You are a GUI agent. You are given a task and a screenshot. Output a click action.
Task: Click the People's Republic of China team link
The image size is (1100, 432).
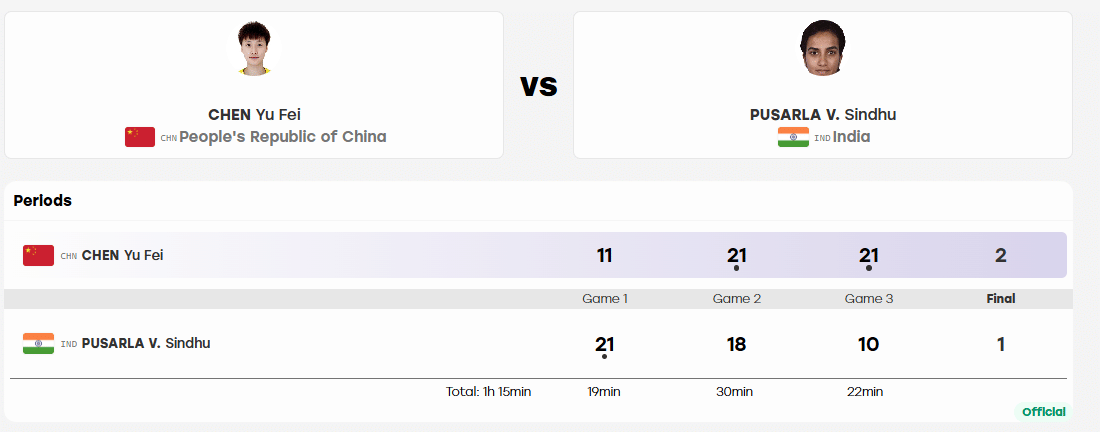click(x=283, y=137)
